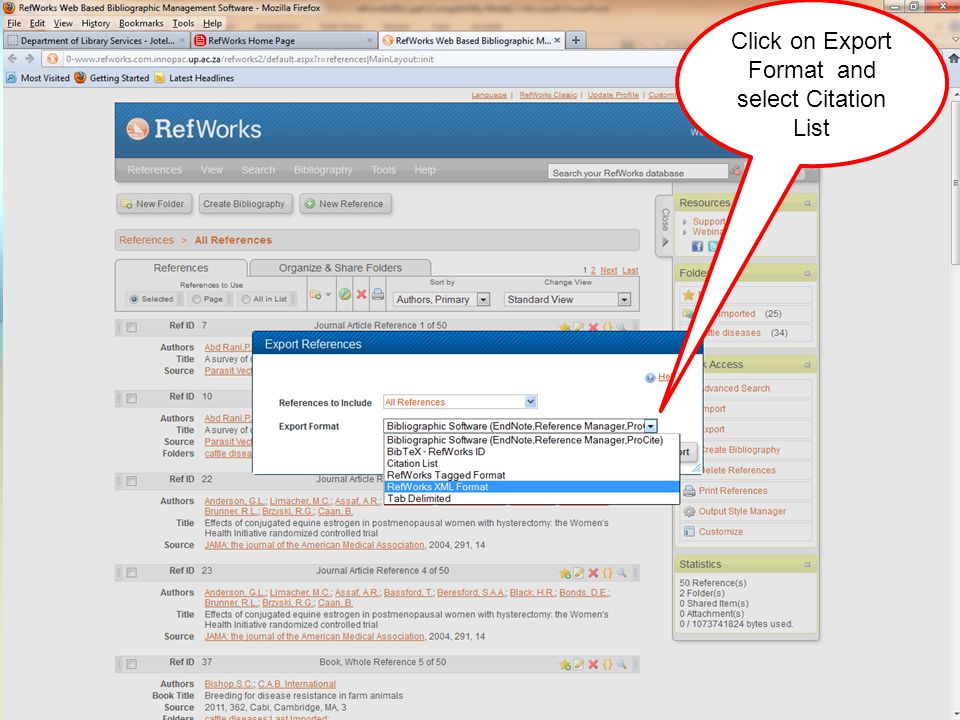Click the red delete X for Ref ID 37

tap(593, 664)
